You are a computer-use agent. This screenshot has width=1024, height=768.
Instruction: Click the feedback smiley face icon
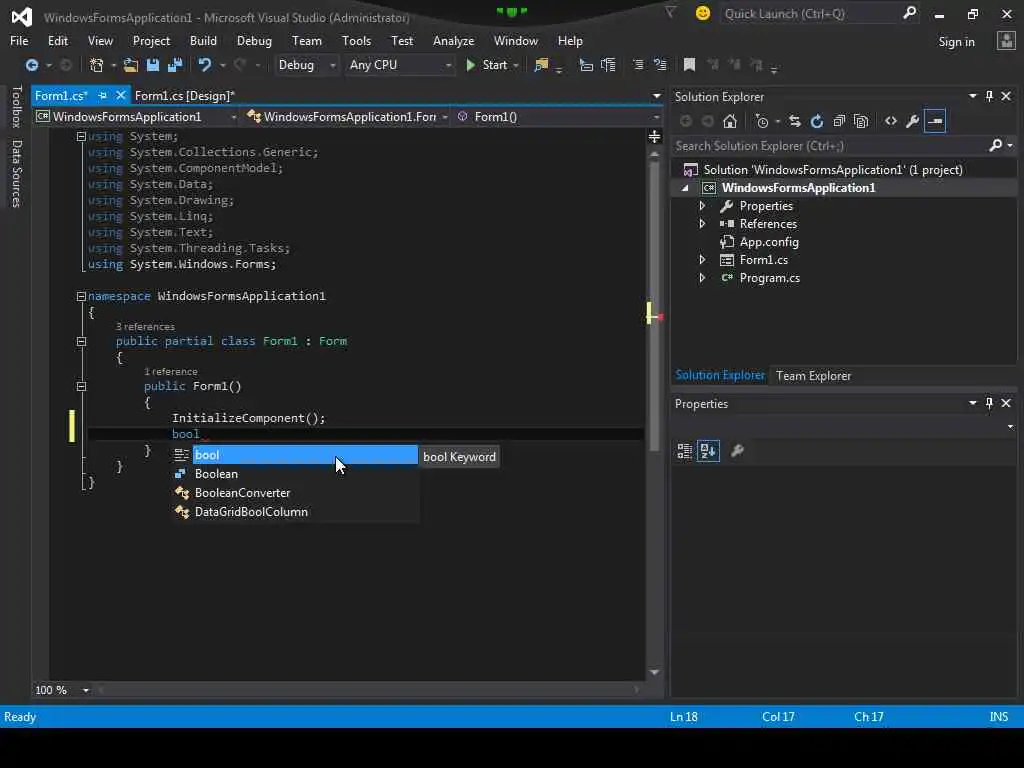tap(703, 13)
